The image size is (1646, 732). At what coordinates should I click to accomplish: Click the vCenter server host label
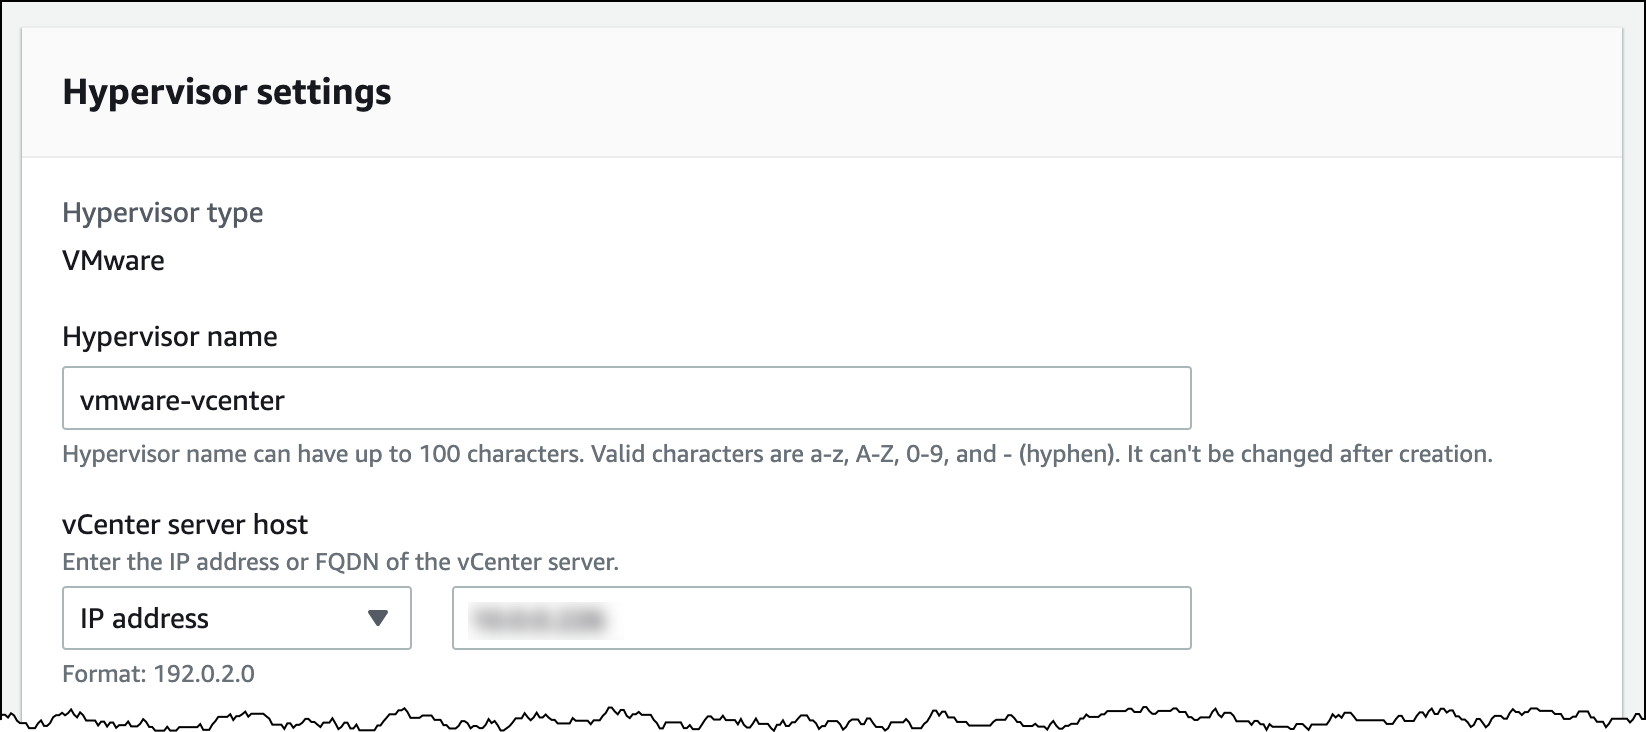tap(185, 525)
